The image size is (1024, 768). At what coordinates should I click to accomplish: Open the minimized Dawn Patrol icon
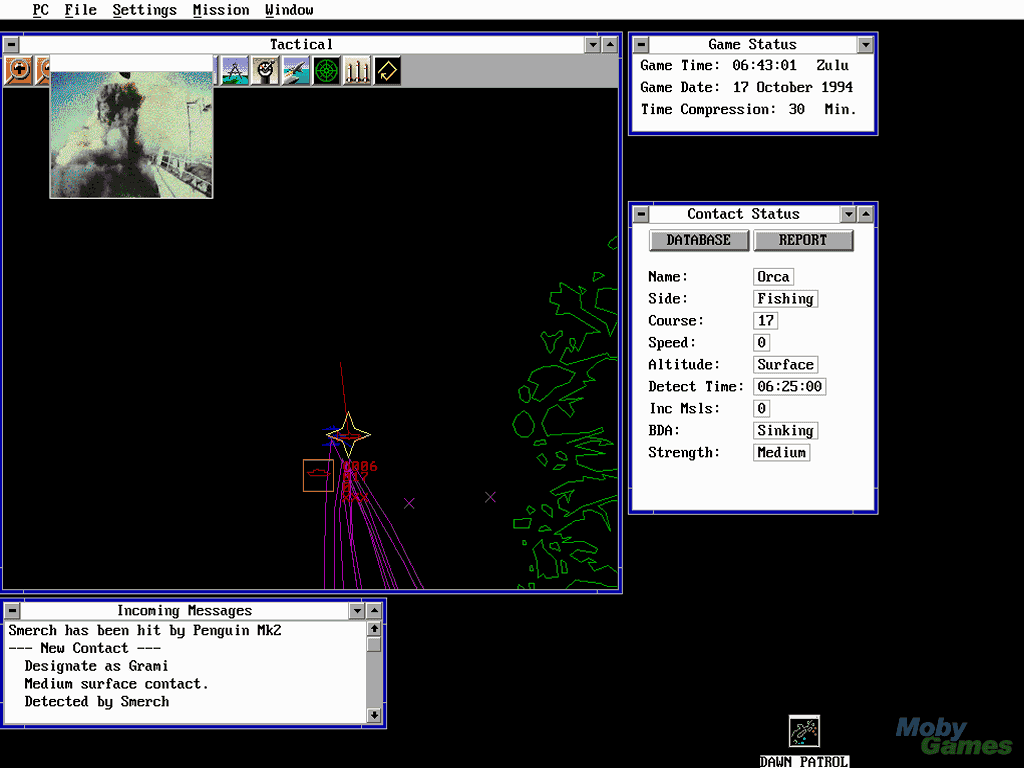click(804, 732)
